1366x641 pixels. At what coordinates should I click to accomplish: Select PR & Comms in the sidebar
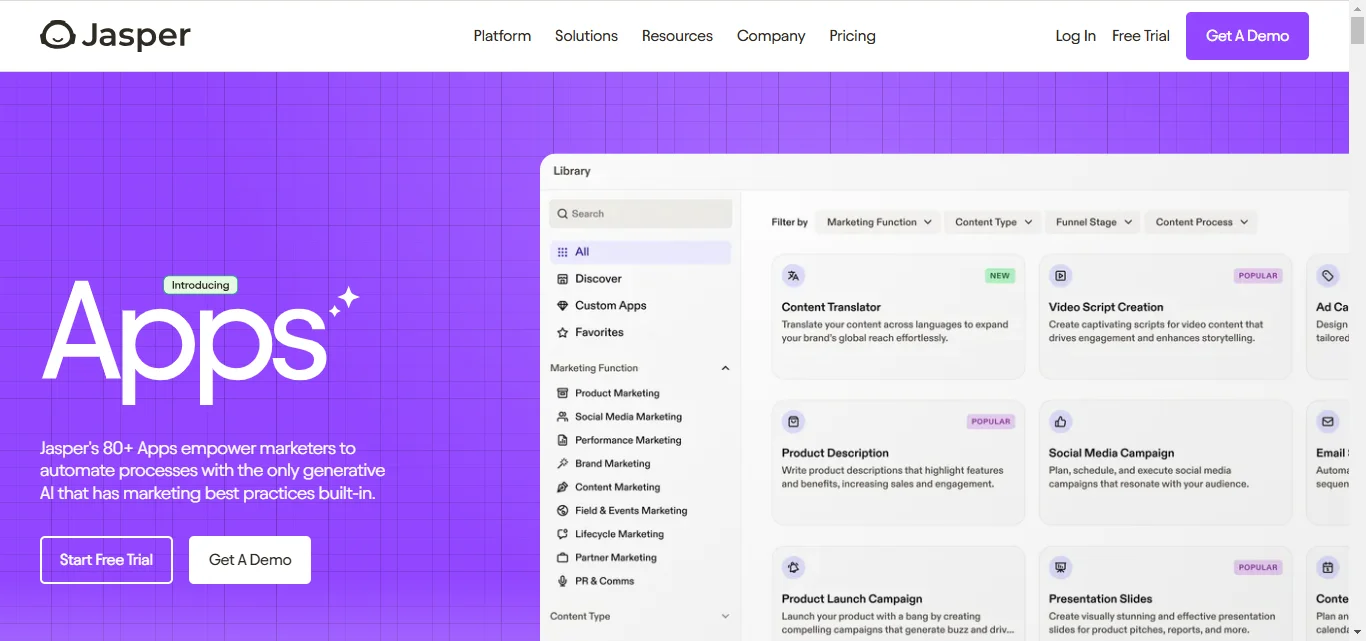604,581
